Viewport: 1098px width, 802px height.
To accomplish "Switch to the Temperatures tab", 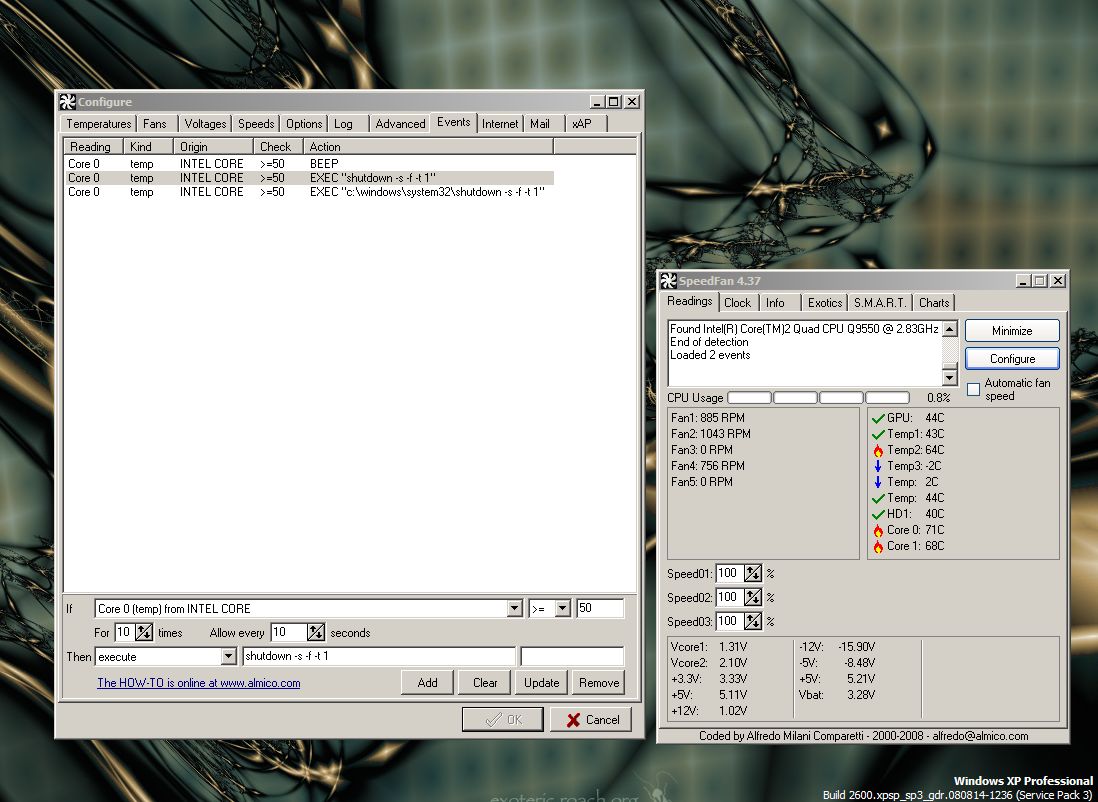I will (x=99, y=124).
